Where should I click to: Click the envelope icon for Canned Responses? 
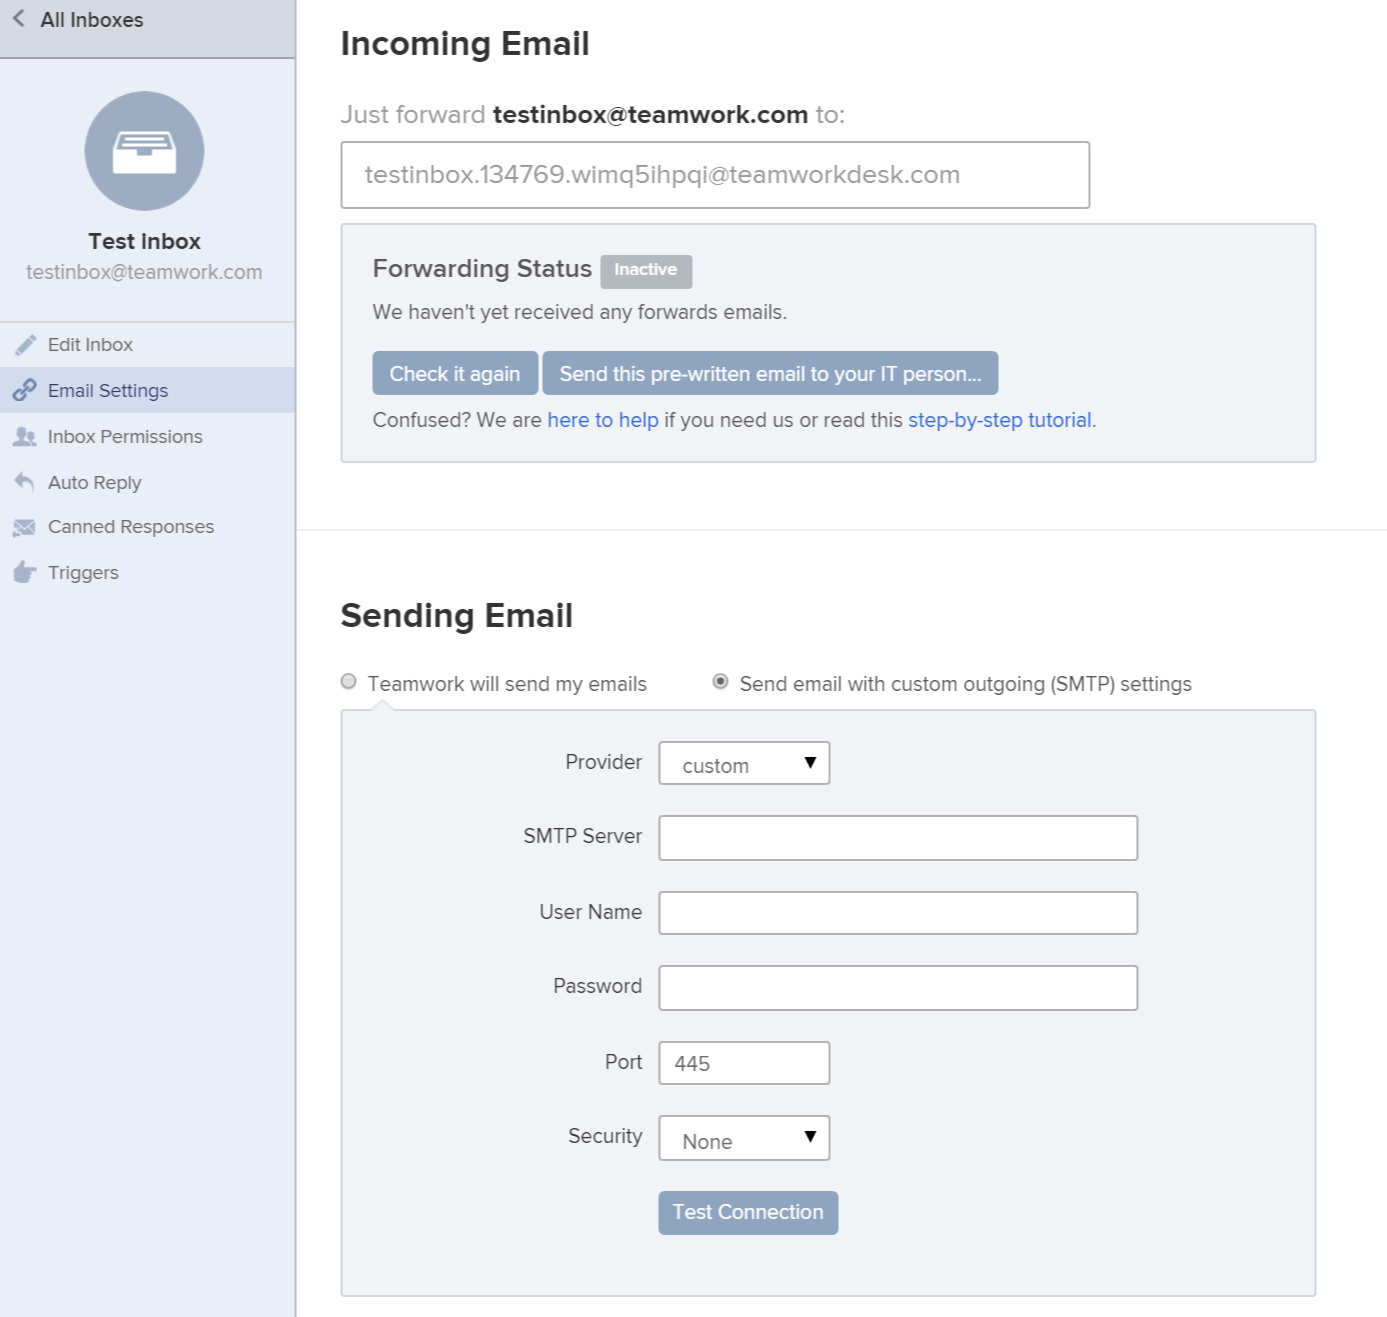[x=25, y=527]
